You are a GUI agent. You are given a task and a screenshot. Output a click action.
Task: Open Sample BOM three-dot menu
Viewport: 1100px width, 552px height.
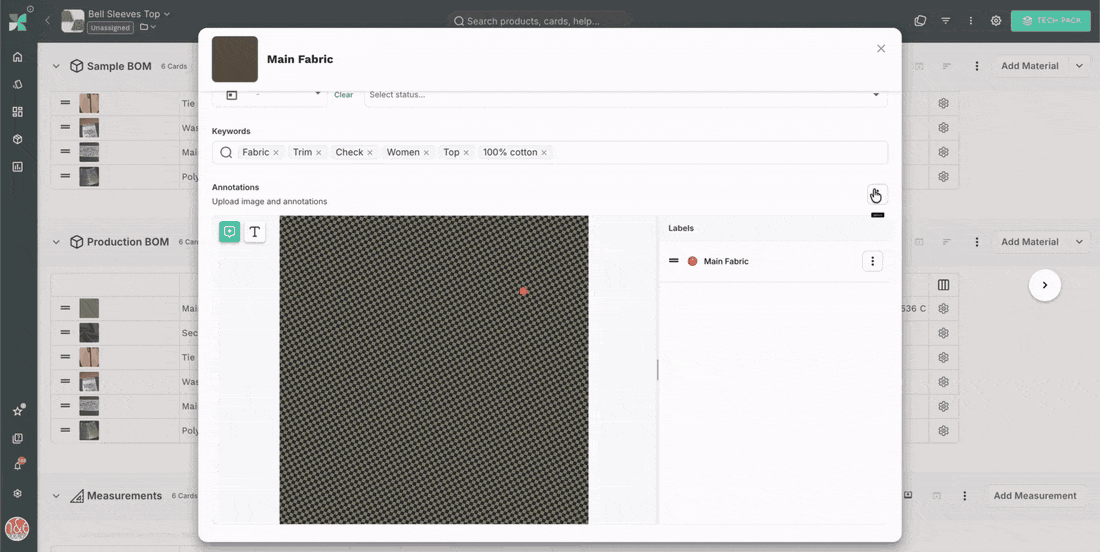977,66
